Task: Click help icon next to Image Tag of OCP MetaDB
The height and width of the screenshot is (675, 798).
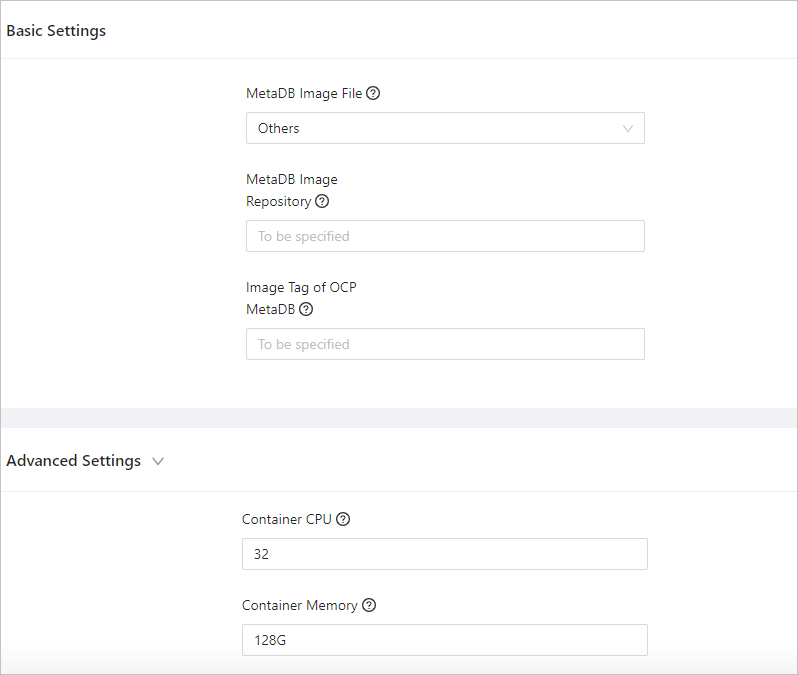Action: point(306,309)
